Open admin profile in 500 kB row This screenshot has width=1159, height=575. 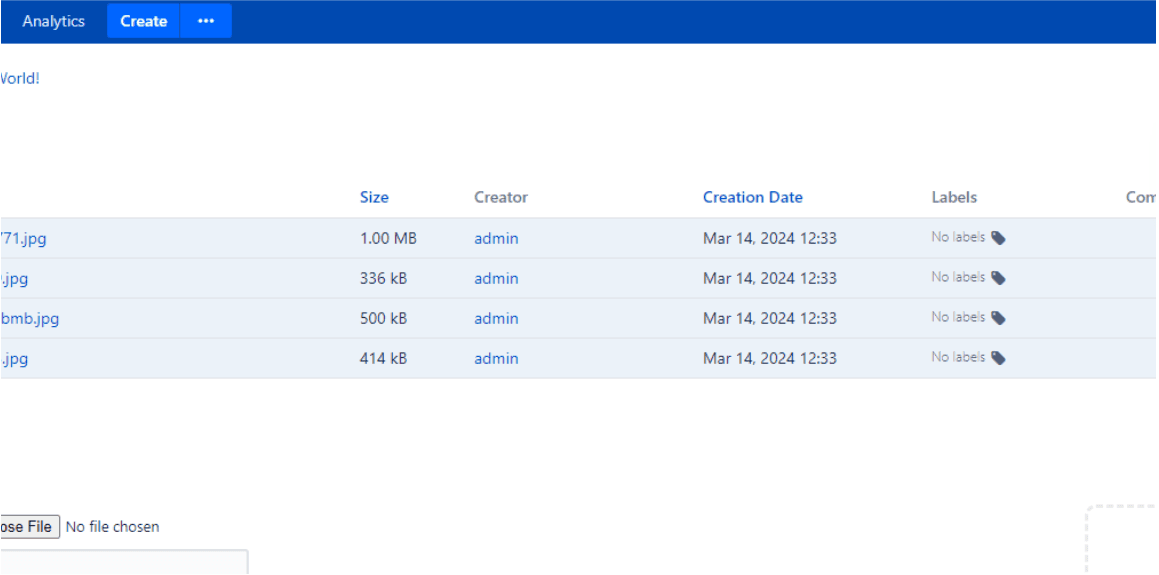click(x=496, y=319)
